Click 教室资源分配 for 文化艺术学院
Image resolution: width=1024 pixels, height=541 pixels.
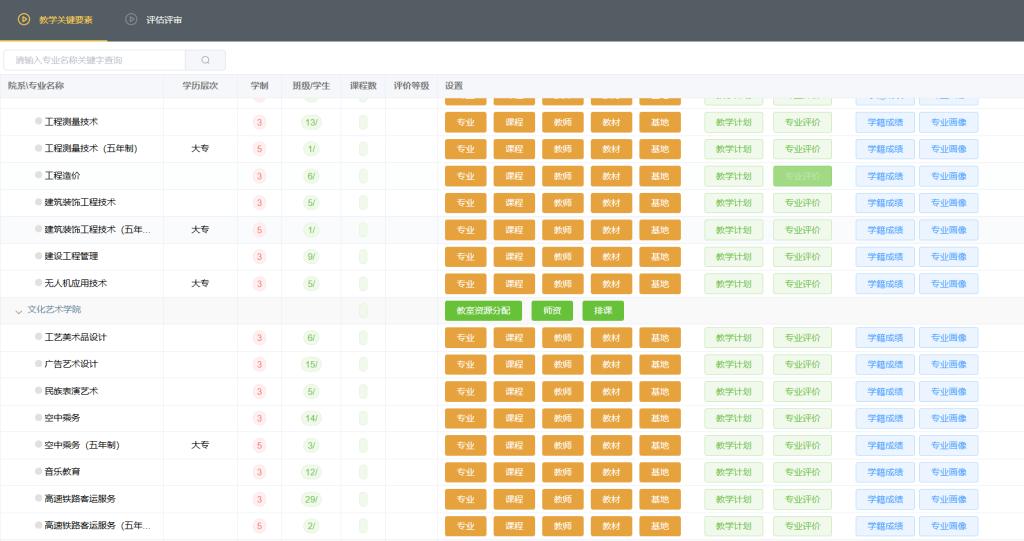483,311
